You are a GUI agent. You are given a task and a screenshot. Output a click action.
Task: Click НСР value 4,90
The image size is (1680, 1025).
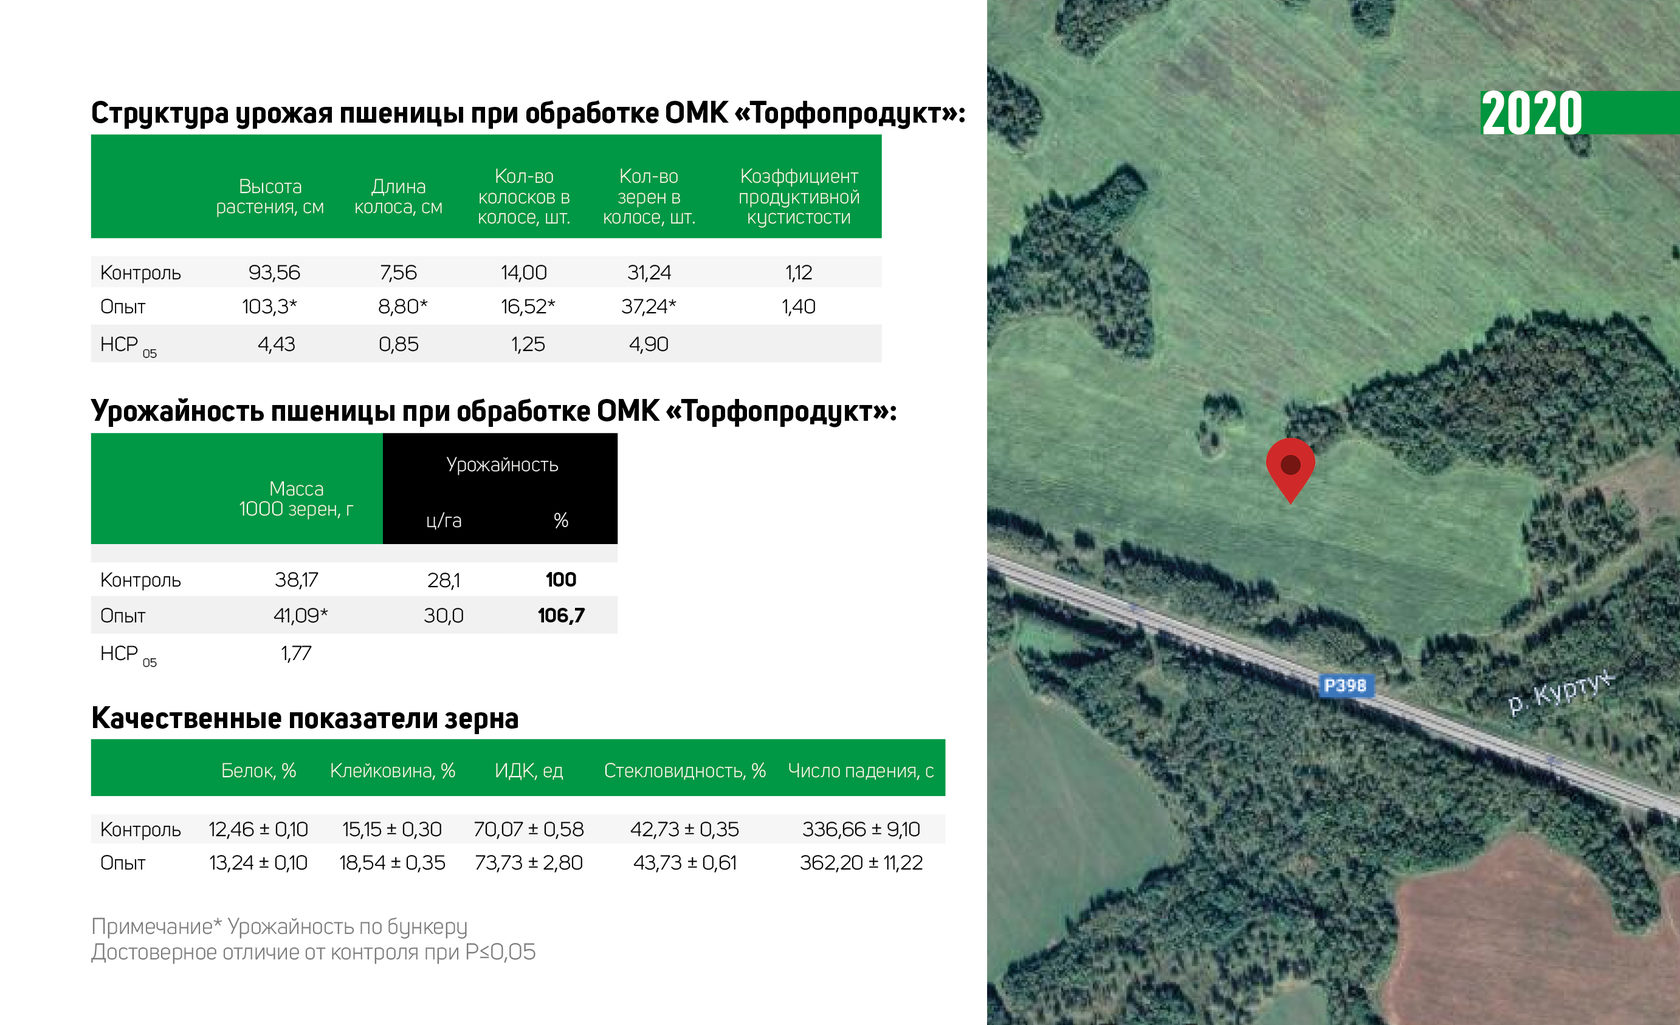[649, 344]
